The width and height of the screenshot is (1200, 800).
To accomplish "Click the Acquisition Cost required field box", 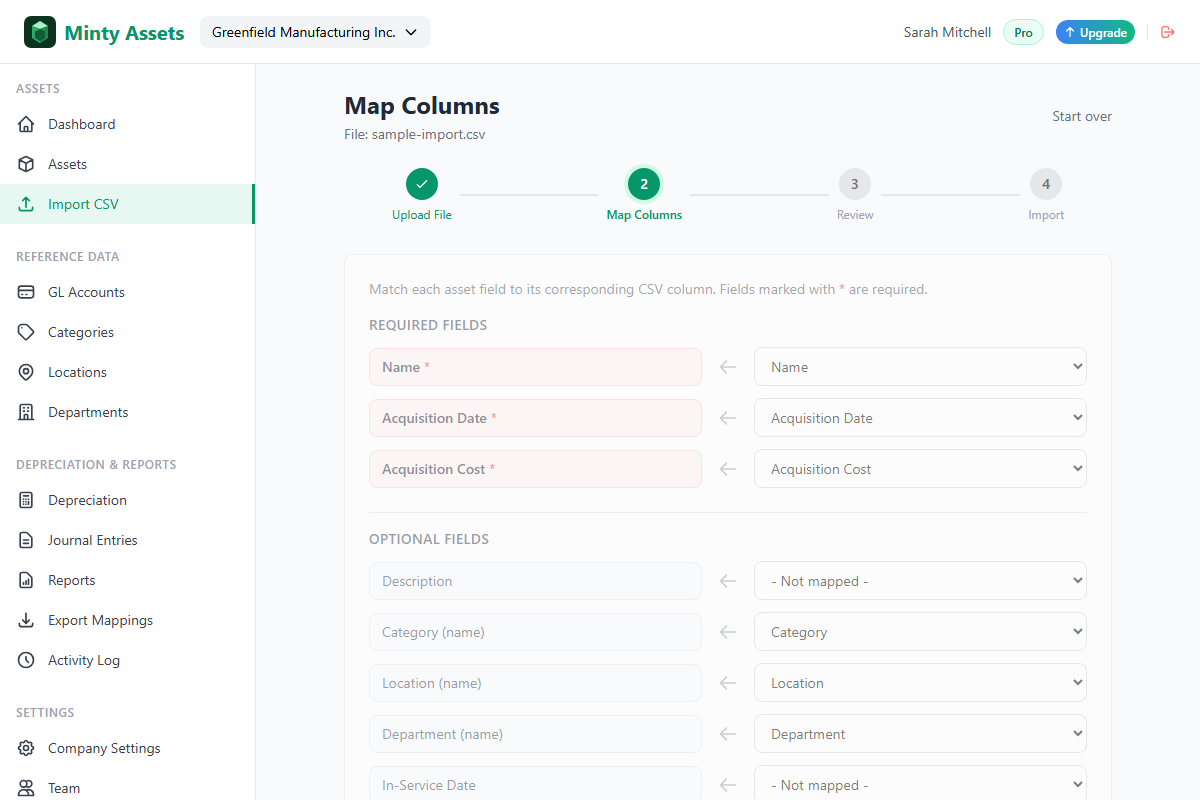I will (535, 469).
